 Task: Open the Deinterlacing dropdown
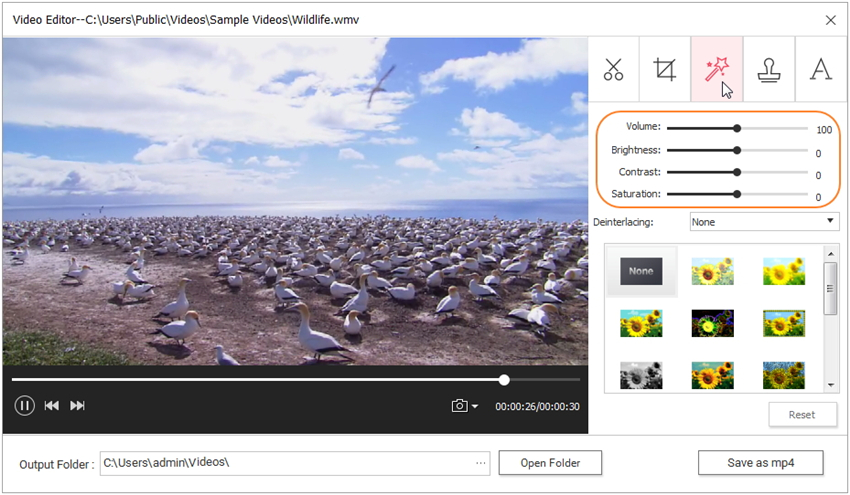coord(764,221)
